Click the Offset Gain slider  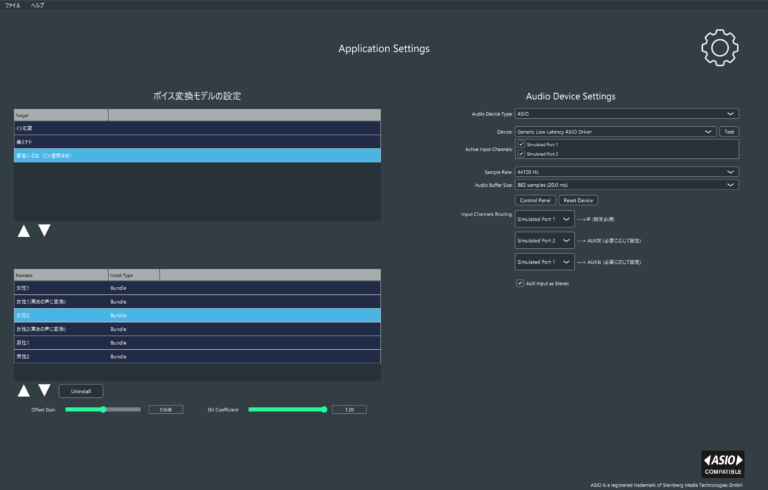click(103, 409)
